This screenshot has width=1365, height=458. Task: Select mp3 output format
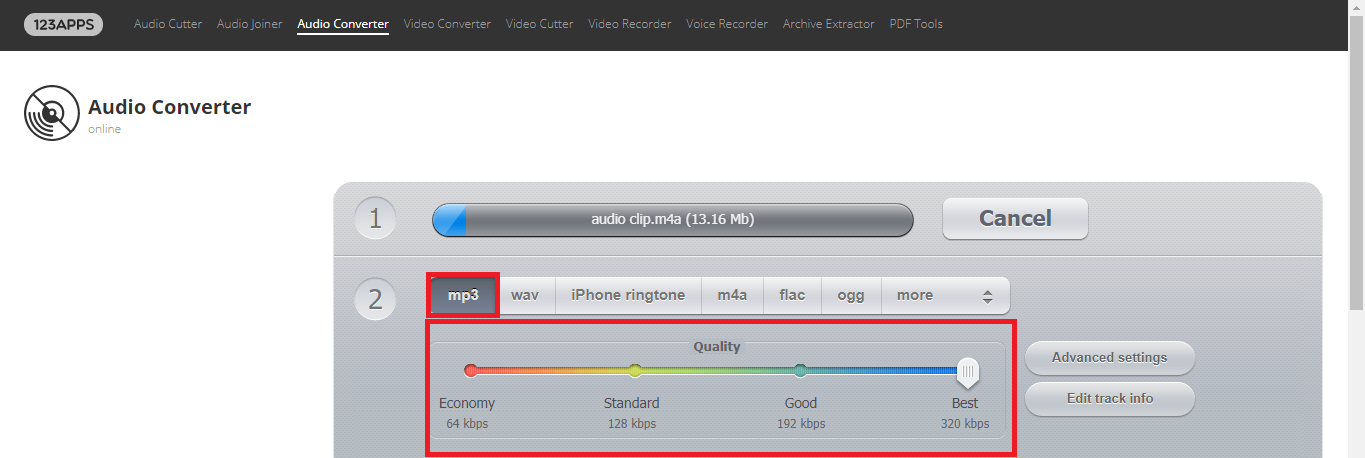[x=464, y=295]
